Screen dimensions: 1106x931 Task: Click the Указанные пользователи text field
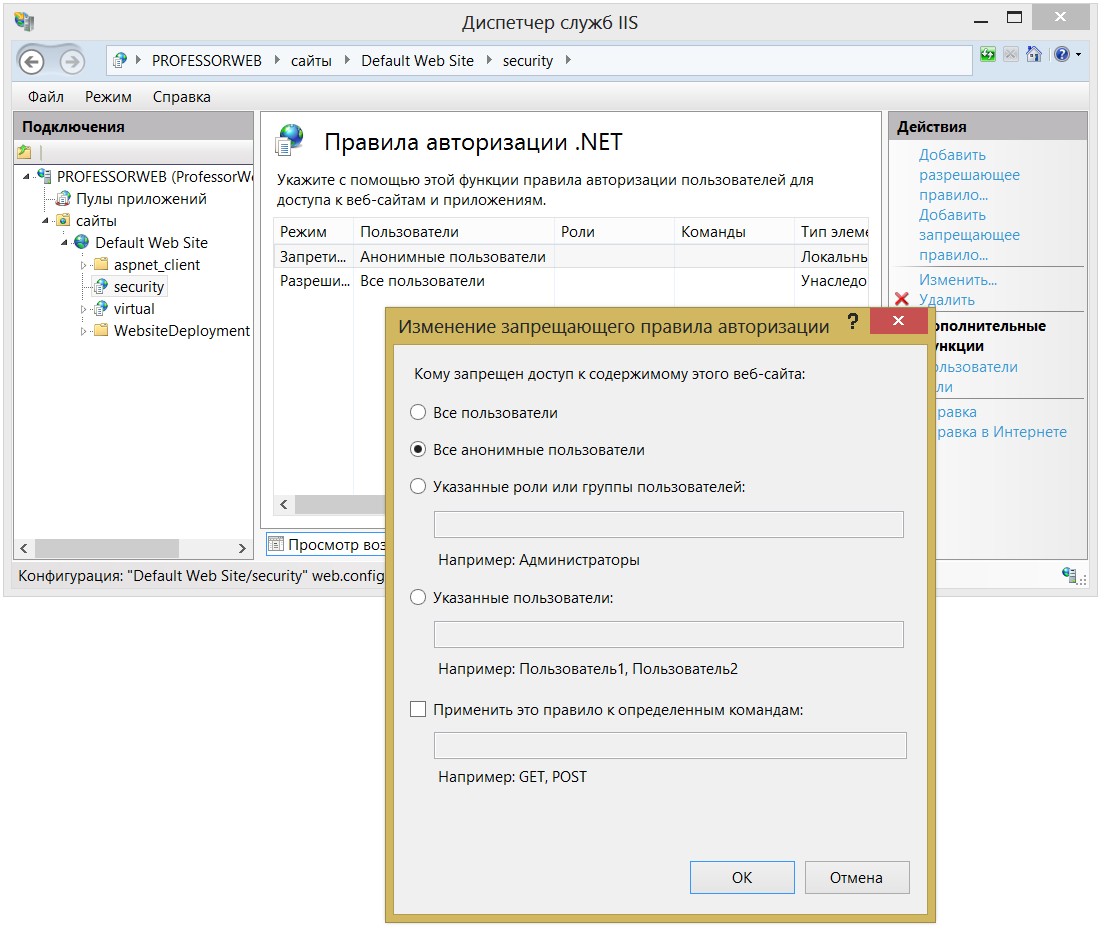coord(669,634)
